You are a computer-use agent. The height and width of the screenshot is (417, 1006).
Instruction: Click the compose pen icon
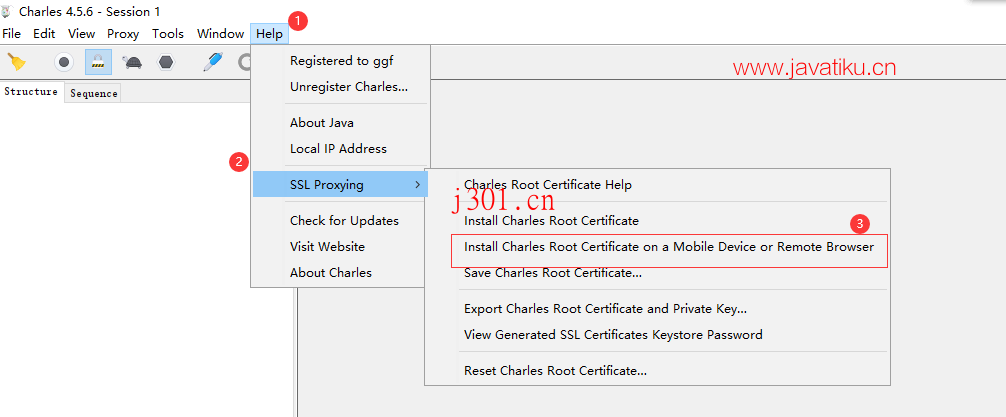pyautogui.click(x=213, y=62)
